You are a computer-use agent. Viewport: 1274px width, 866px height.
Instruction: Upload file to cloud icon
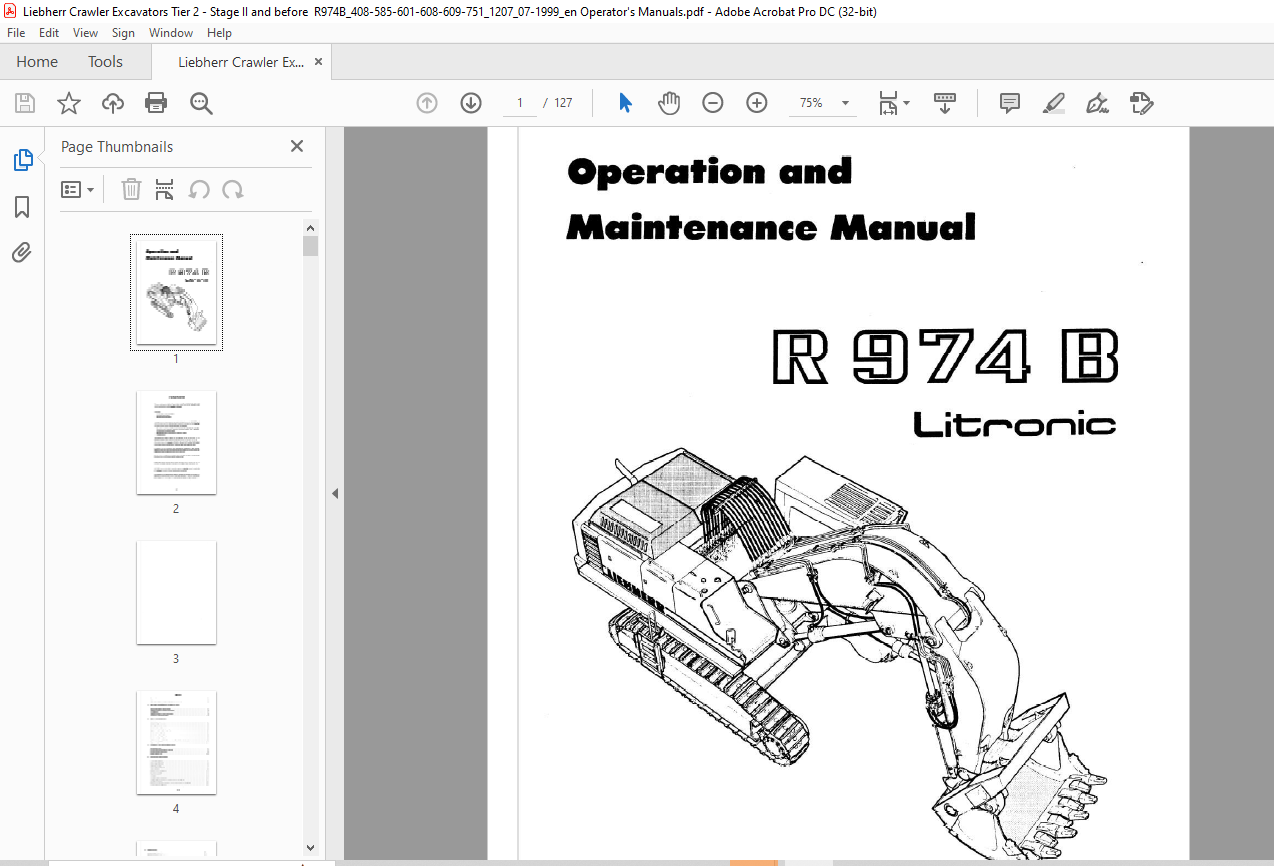[113, 103]
